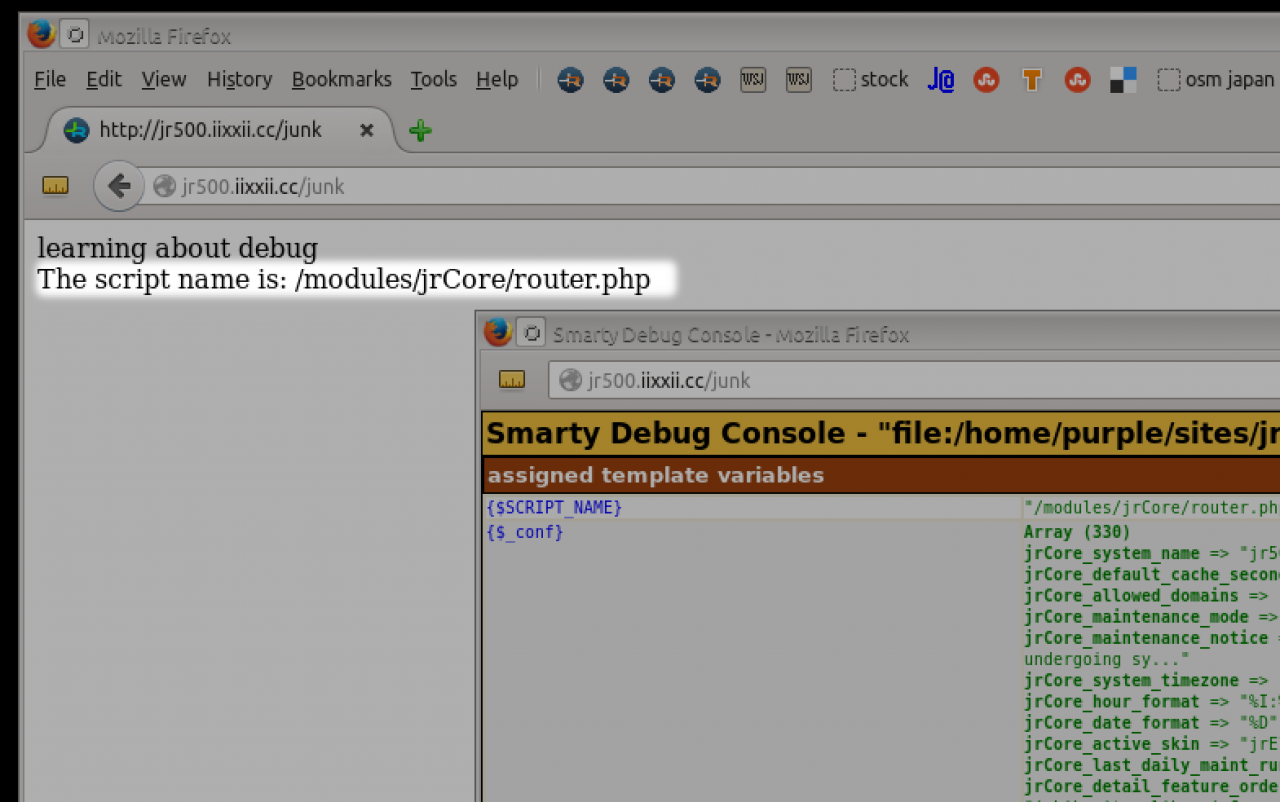The image size is (1280, 802).
Task: Click the Back navigation arrow button
Action: point(119,186)
